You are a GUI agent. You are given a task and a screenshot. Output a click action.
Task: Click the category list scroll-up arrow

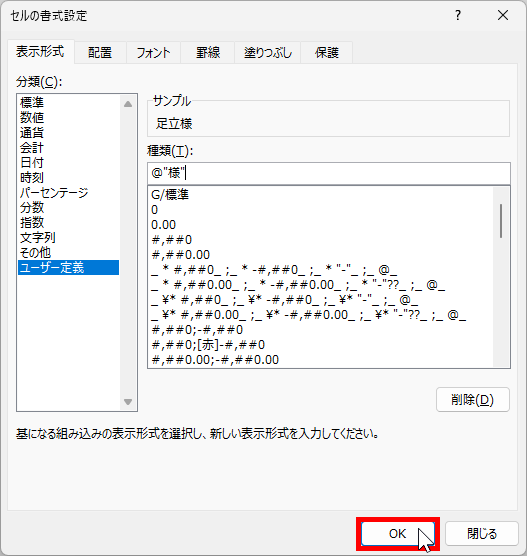[128, 104]
